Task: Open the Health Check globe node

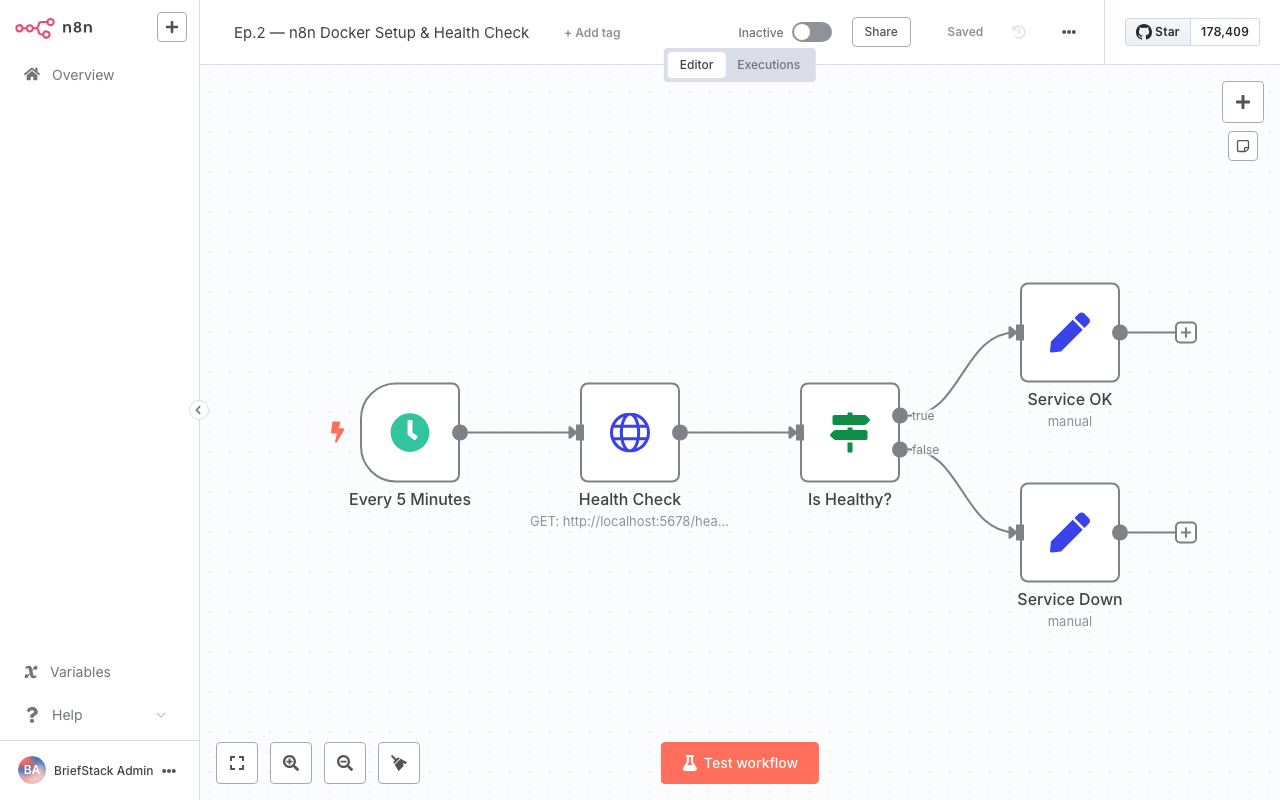Action: tap(630, 433)
